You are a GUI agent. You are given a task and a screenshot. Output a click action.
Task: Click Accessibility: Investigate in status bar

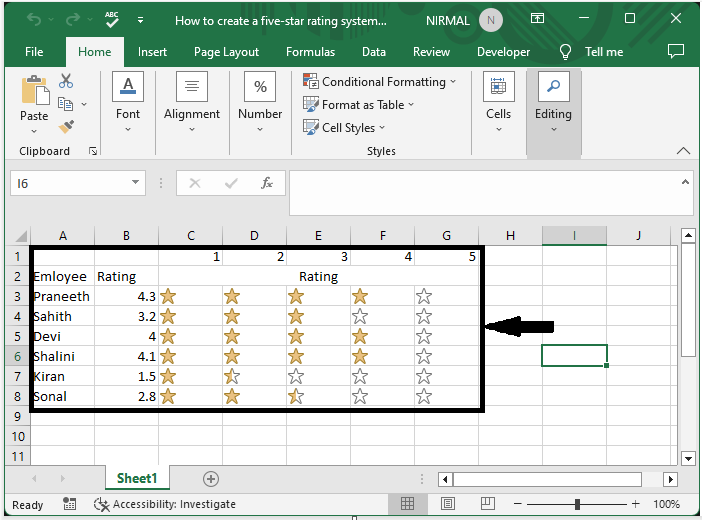[165, 504]
